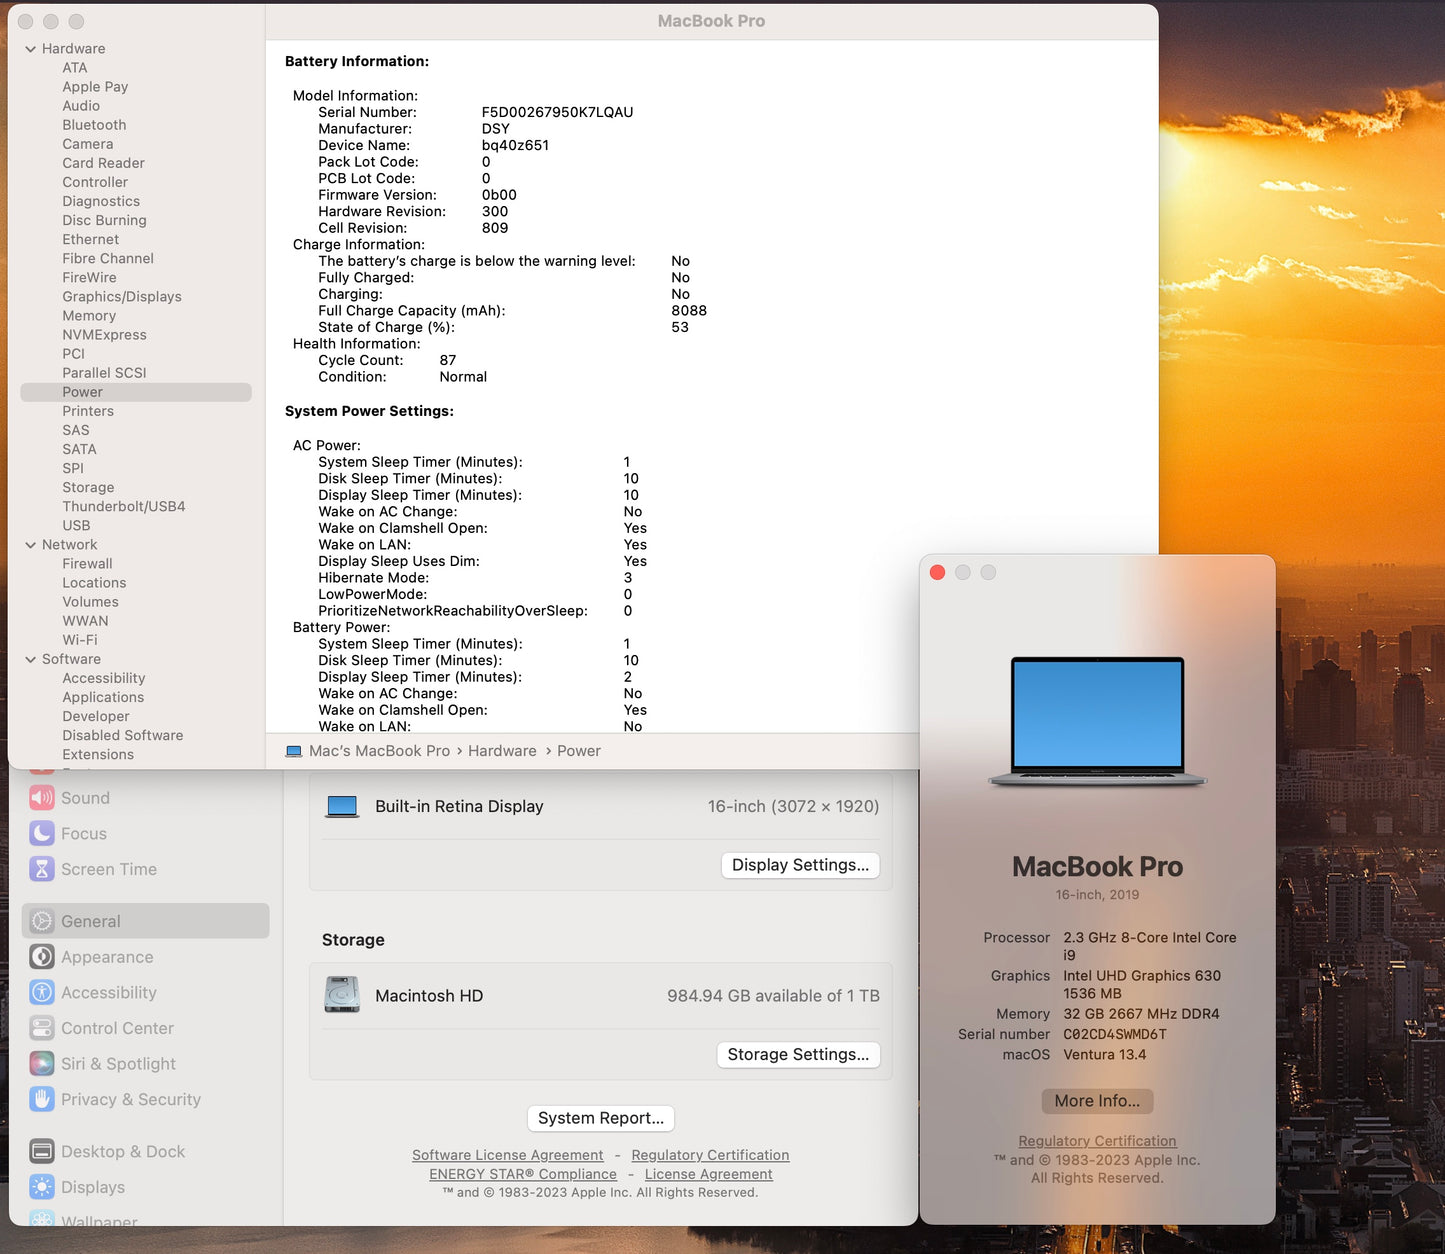Open Siri & Spotlight settings
Image resolution: width=1445 pixels, height=1254 pixels.
point(118,1063)
